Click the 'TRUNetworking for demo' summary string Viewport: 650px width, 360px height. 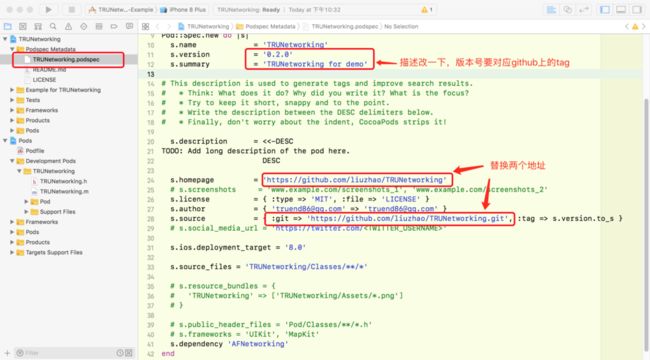[315, 64]
